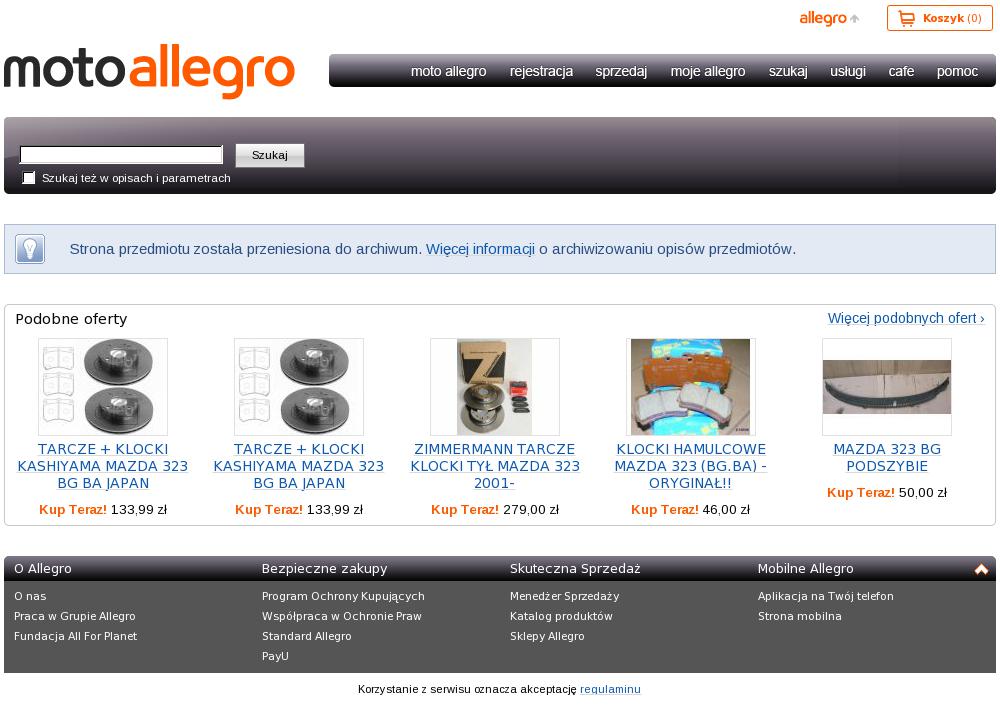1000x709 pixels.
Task: Open the Koszyk shopping cart
Action: pos(939,18)
